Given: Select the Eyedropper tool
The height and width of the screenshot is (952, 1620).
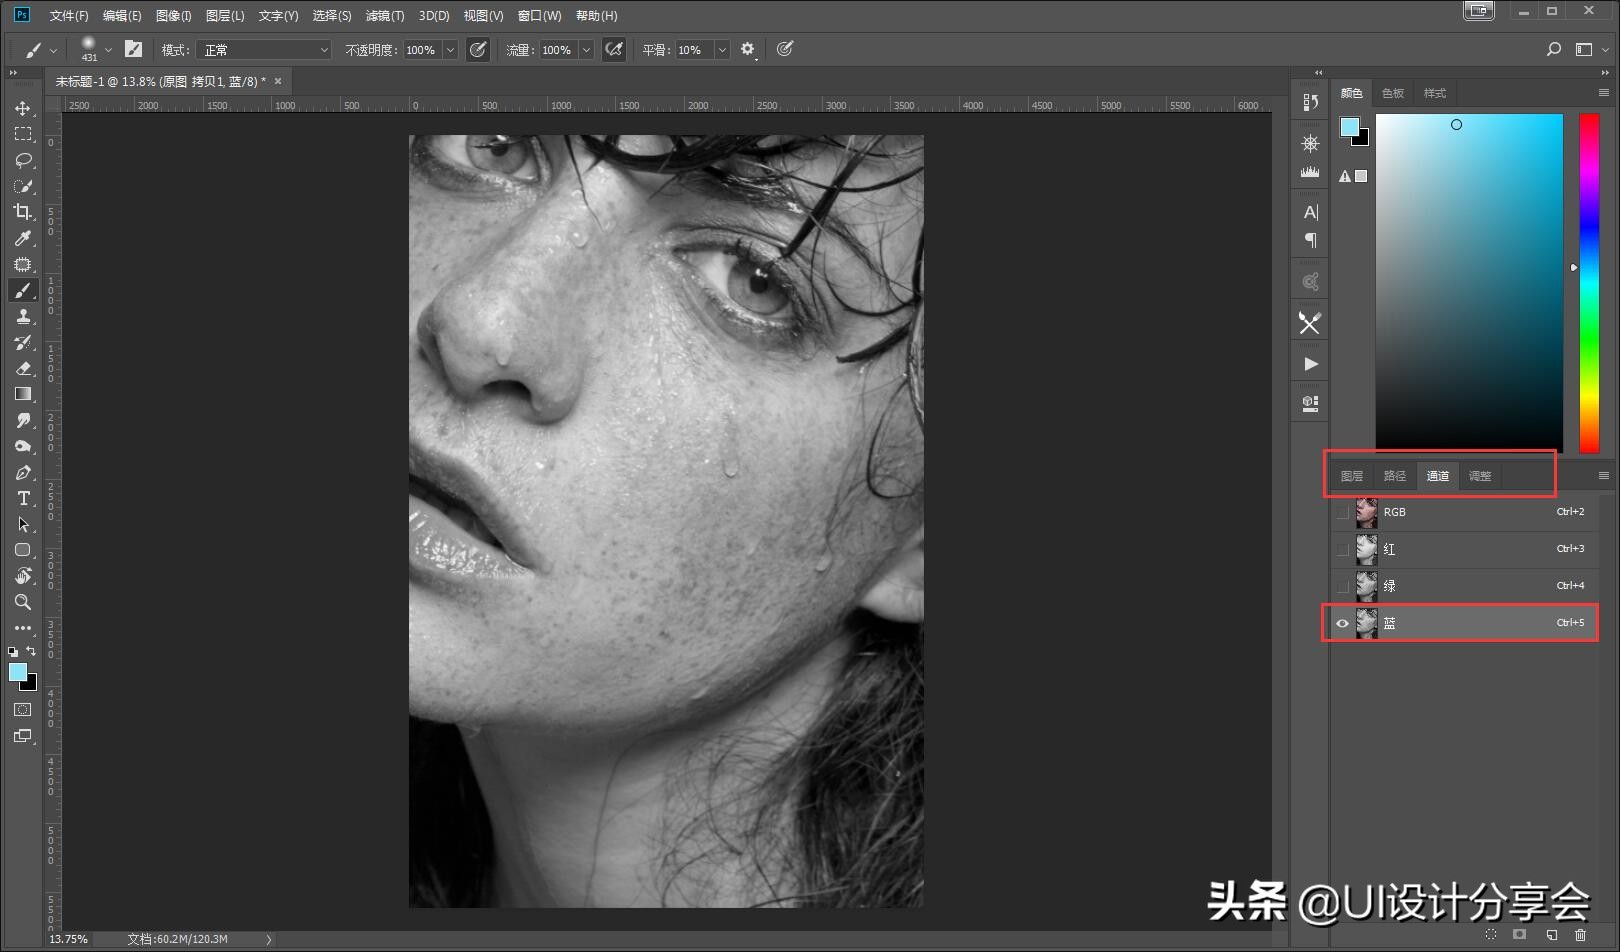Looking at the screenshot, I should [x=23, y=238].
